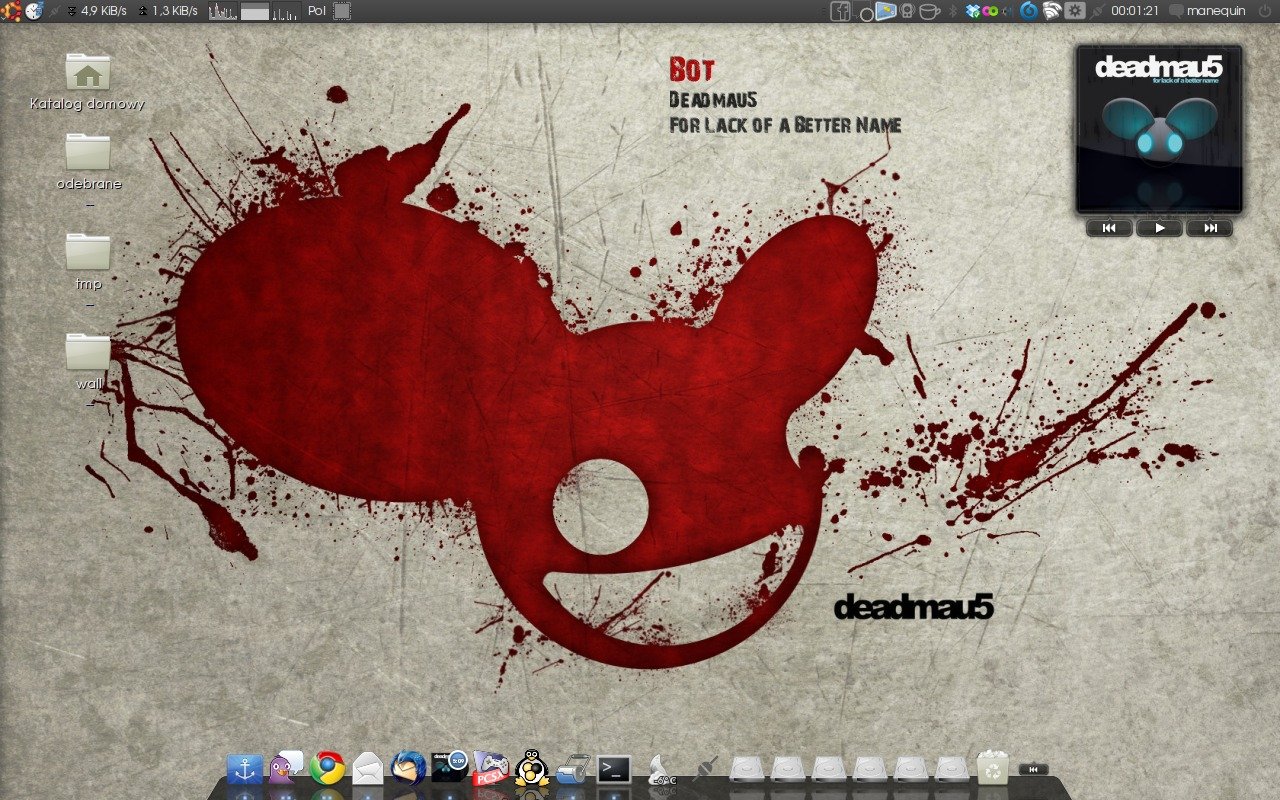Click play button under album cover
Screen dimensions: 1280x800
[1159, 228]
